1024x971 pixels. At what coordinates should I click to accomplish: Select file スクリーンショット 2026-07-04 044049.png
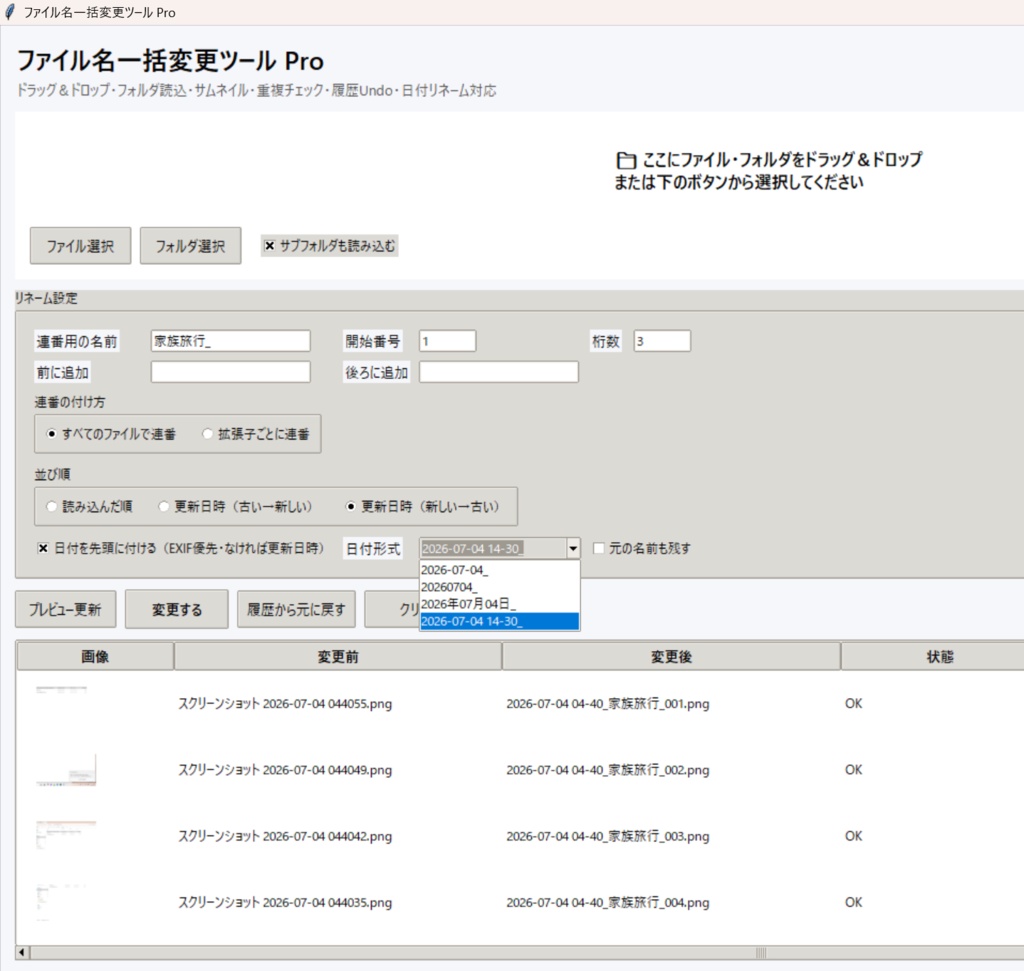(285, 770)
